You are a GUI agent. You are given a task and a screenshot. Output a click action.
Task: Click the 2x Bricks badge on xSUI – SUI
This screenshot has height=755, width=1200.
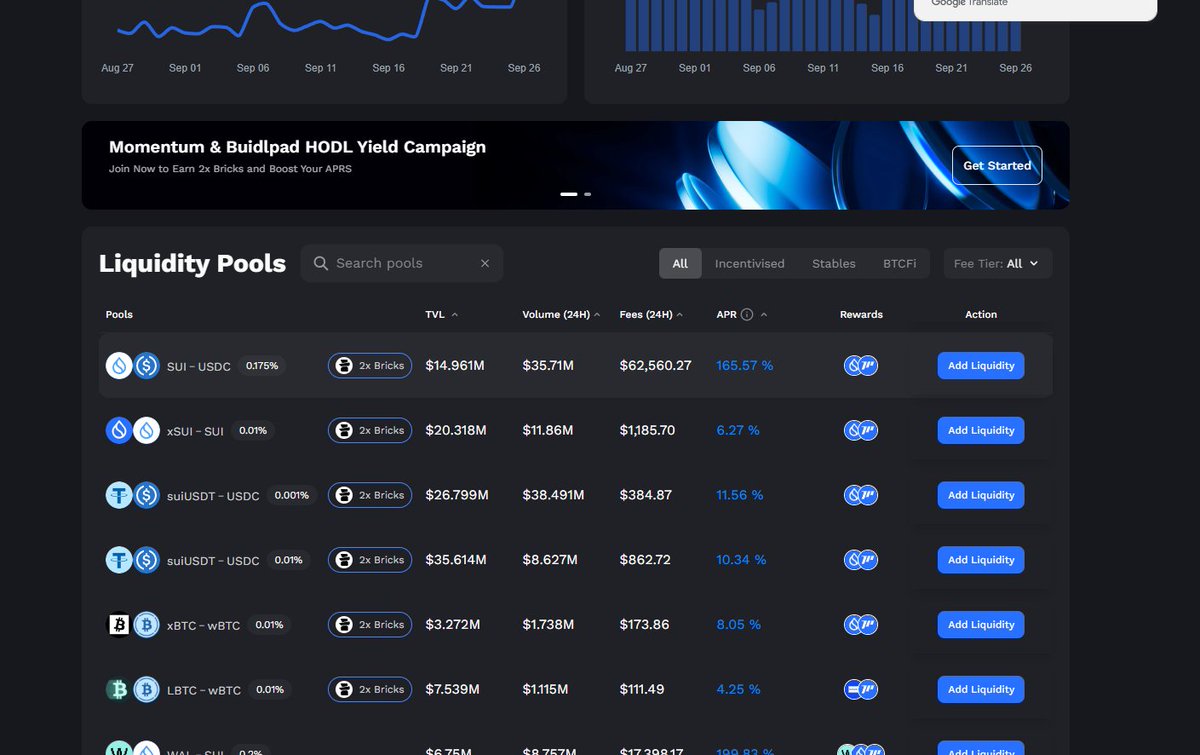pyautogui.click(x=370, y=431)
